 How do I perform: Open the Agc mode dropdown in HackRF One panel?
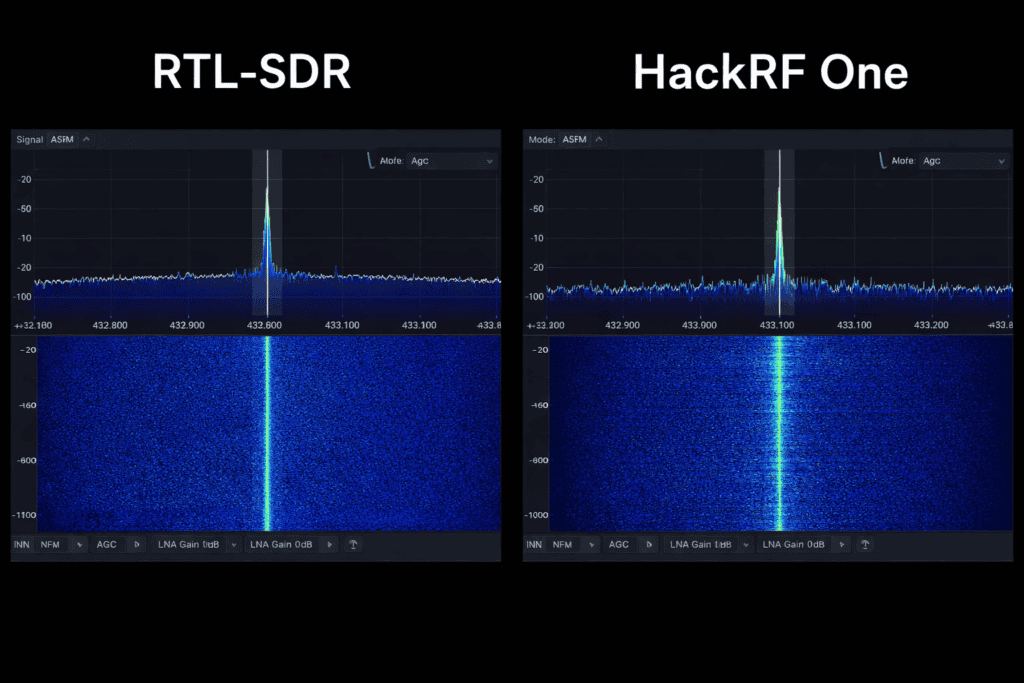pos(963,161)
